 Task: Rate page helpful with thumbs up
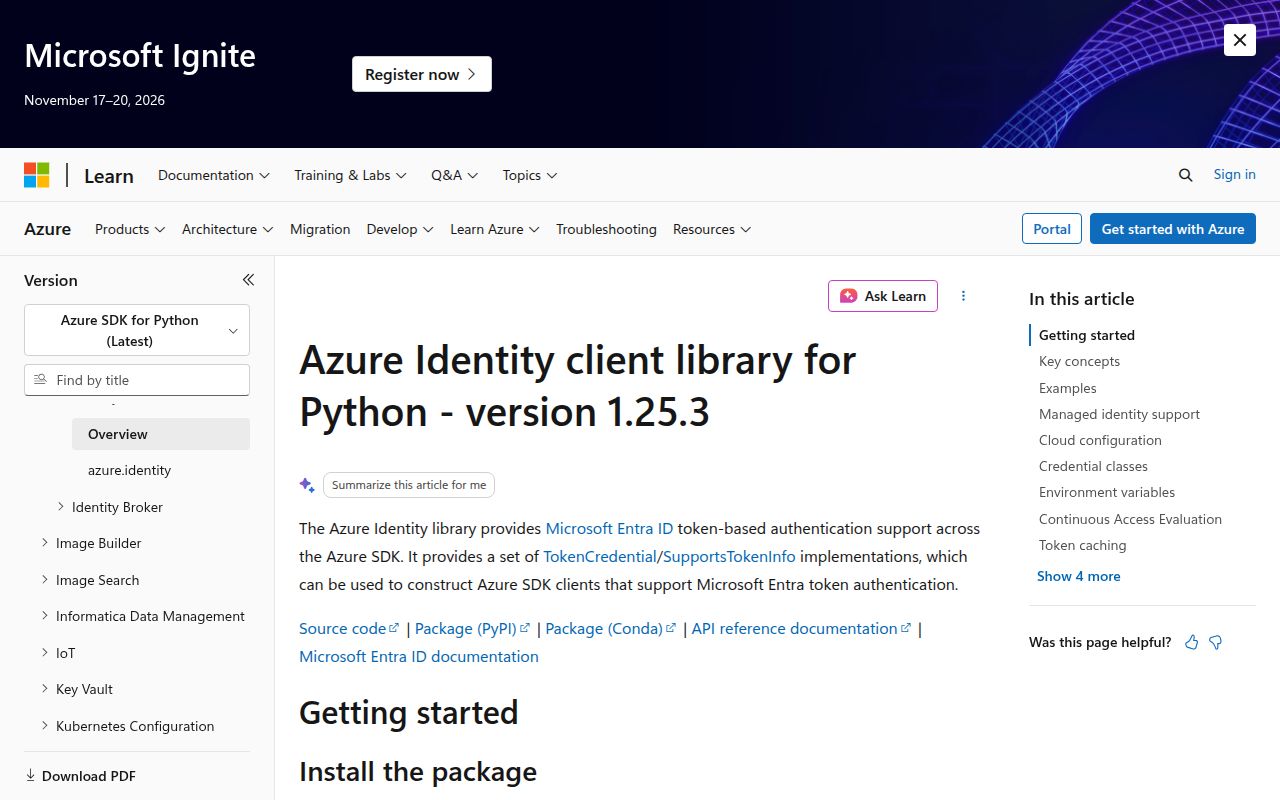1191,642
